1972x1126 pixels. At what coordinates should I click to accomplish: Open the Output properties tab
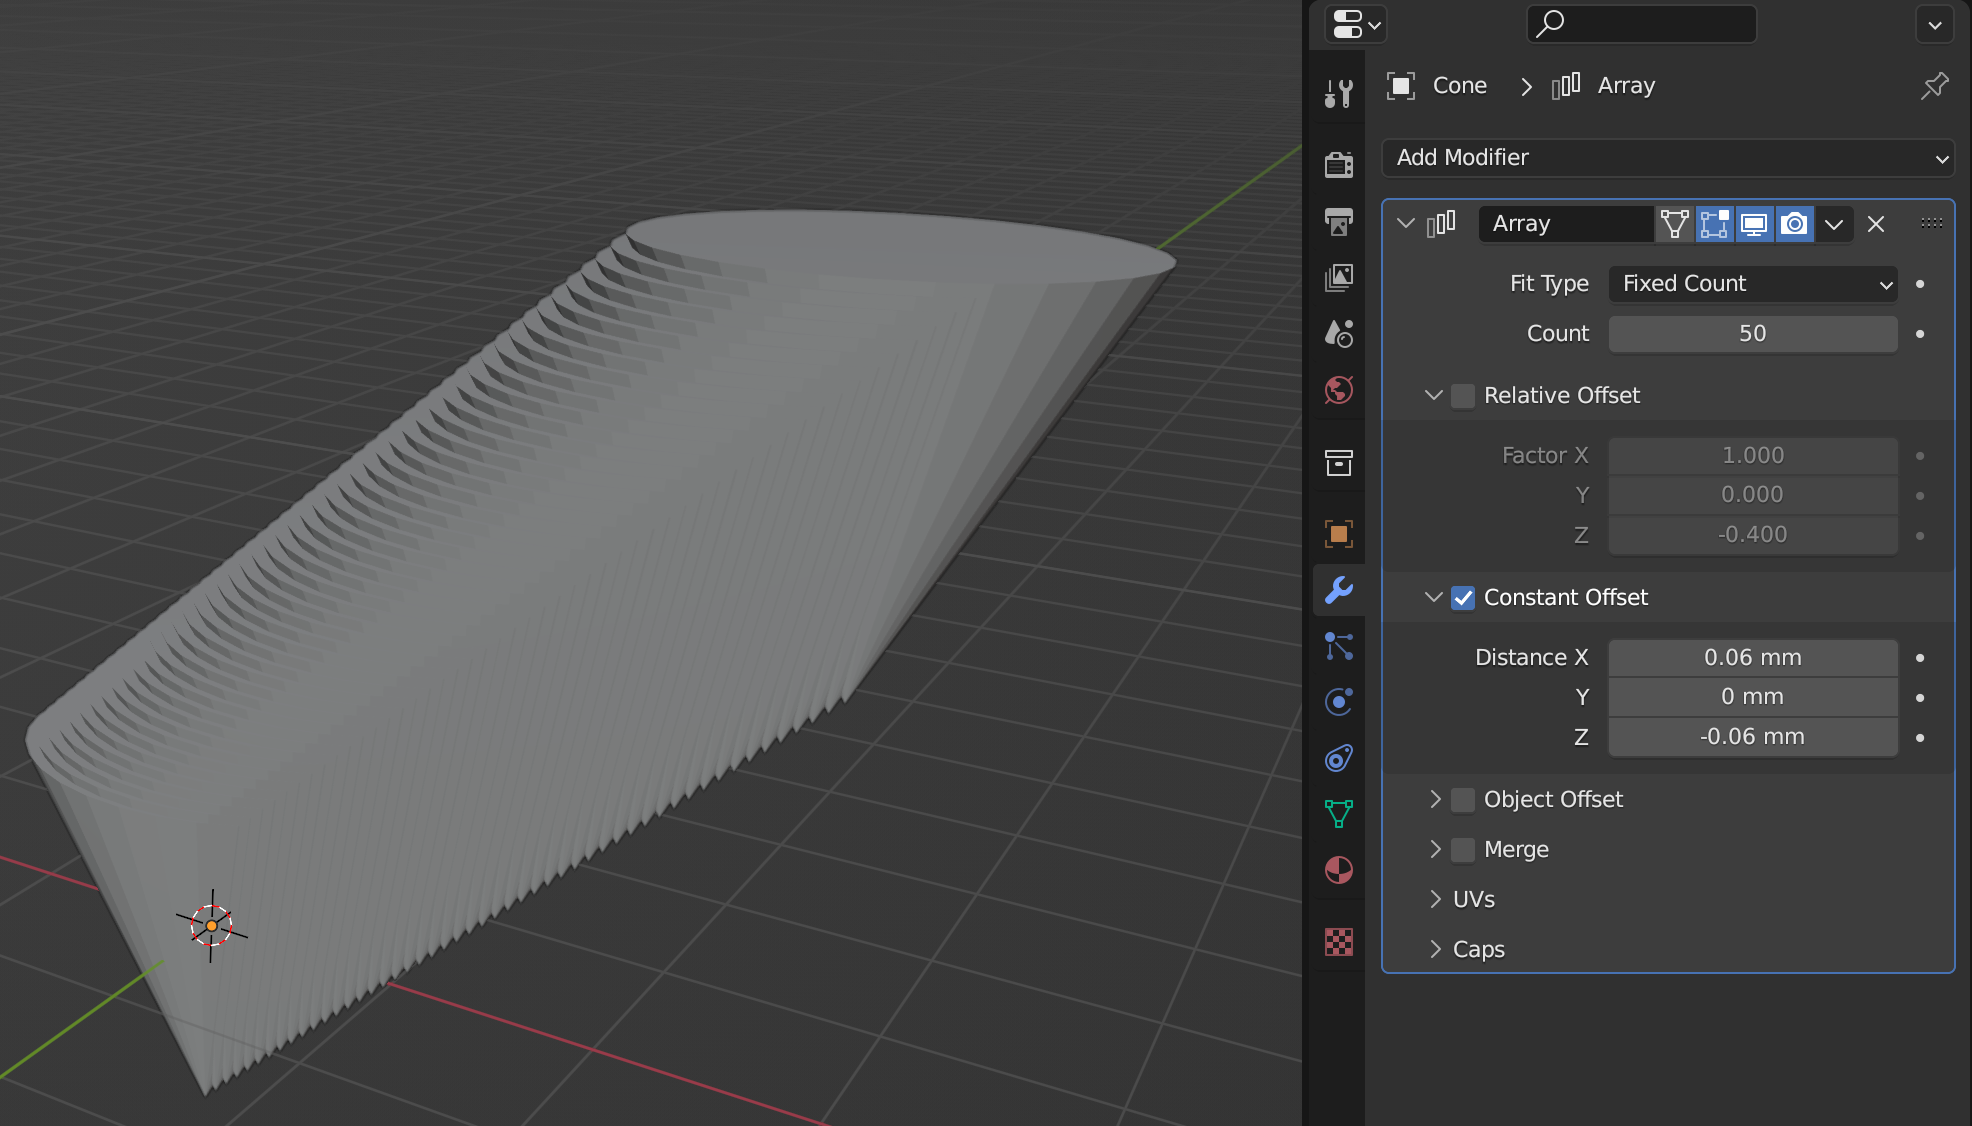click(x=1338, y=221)
